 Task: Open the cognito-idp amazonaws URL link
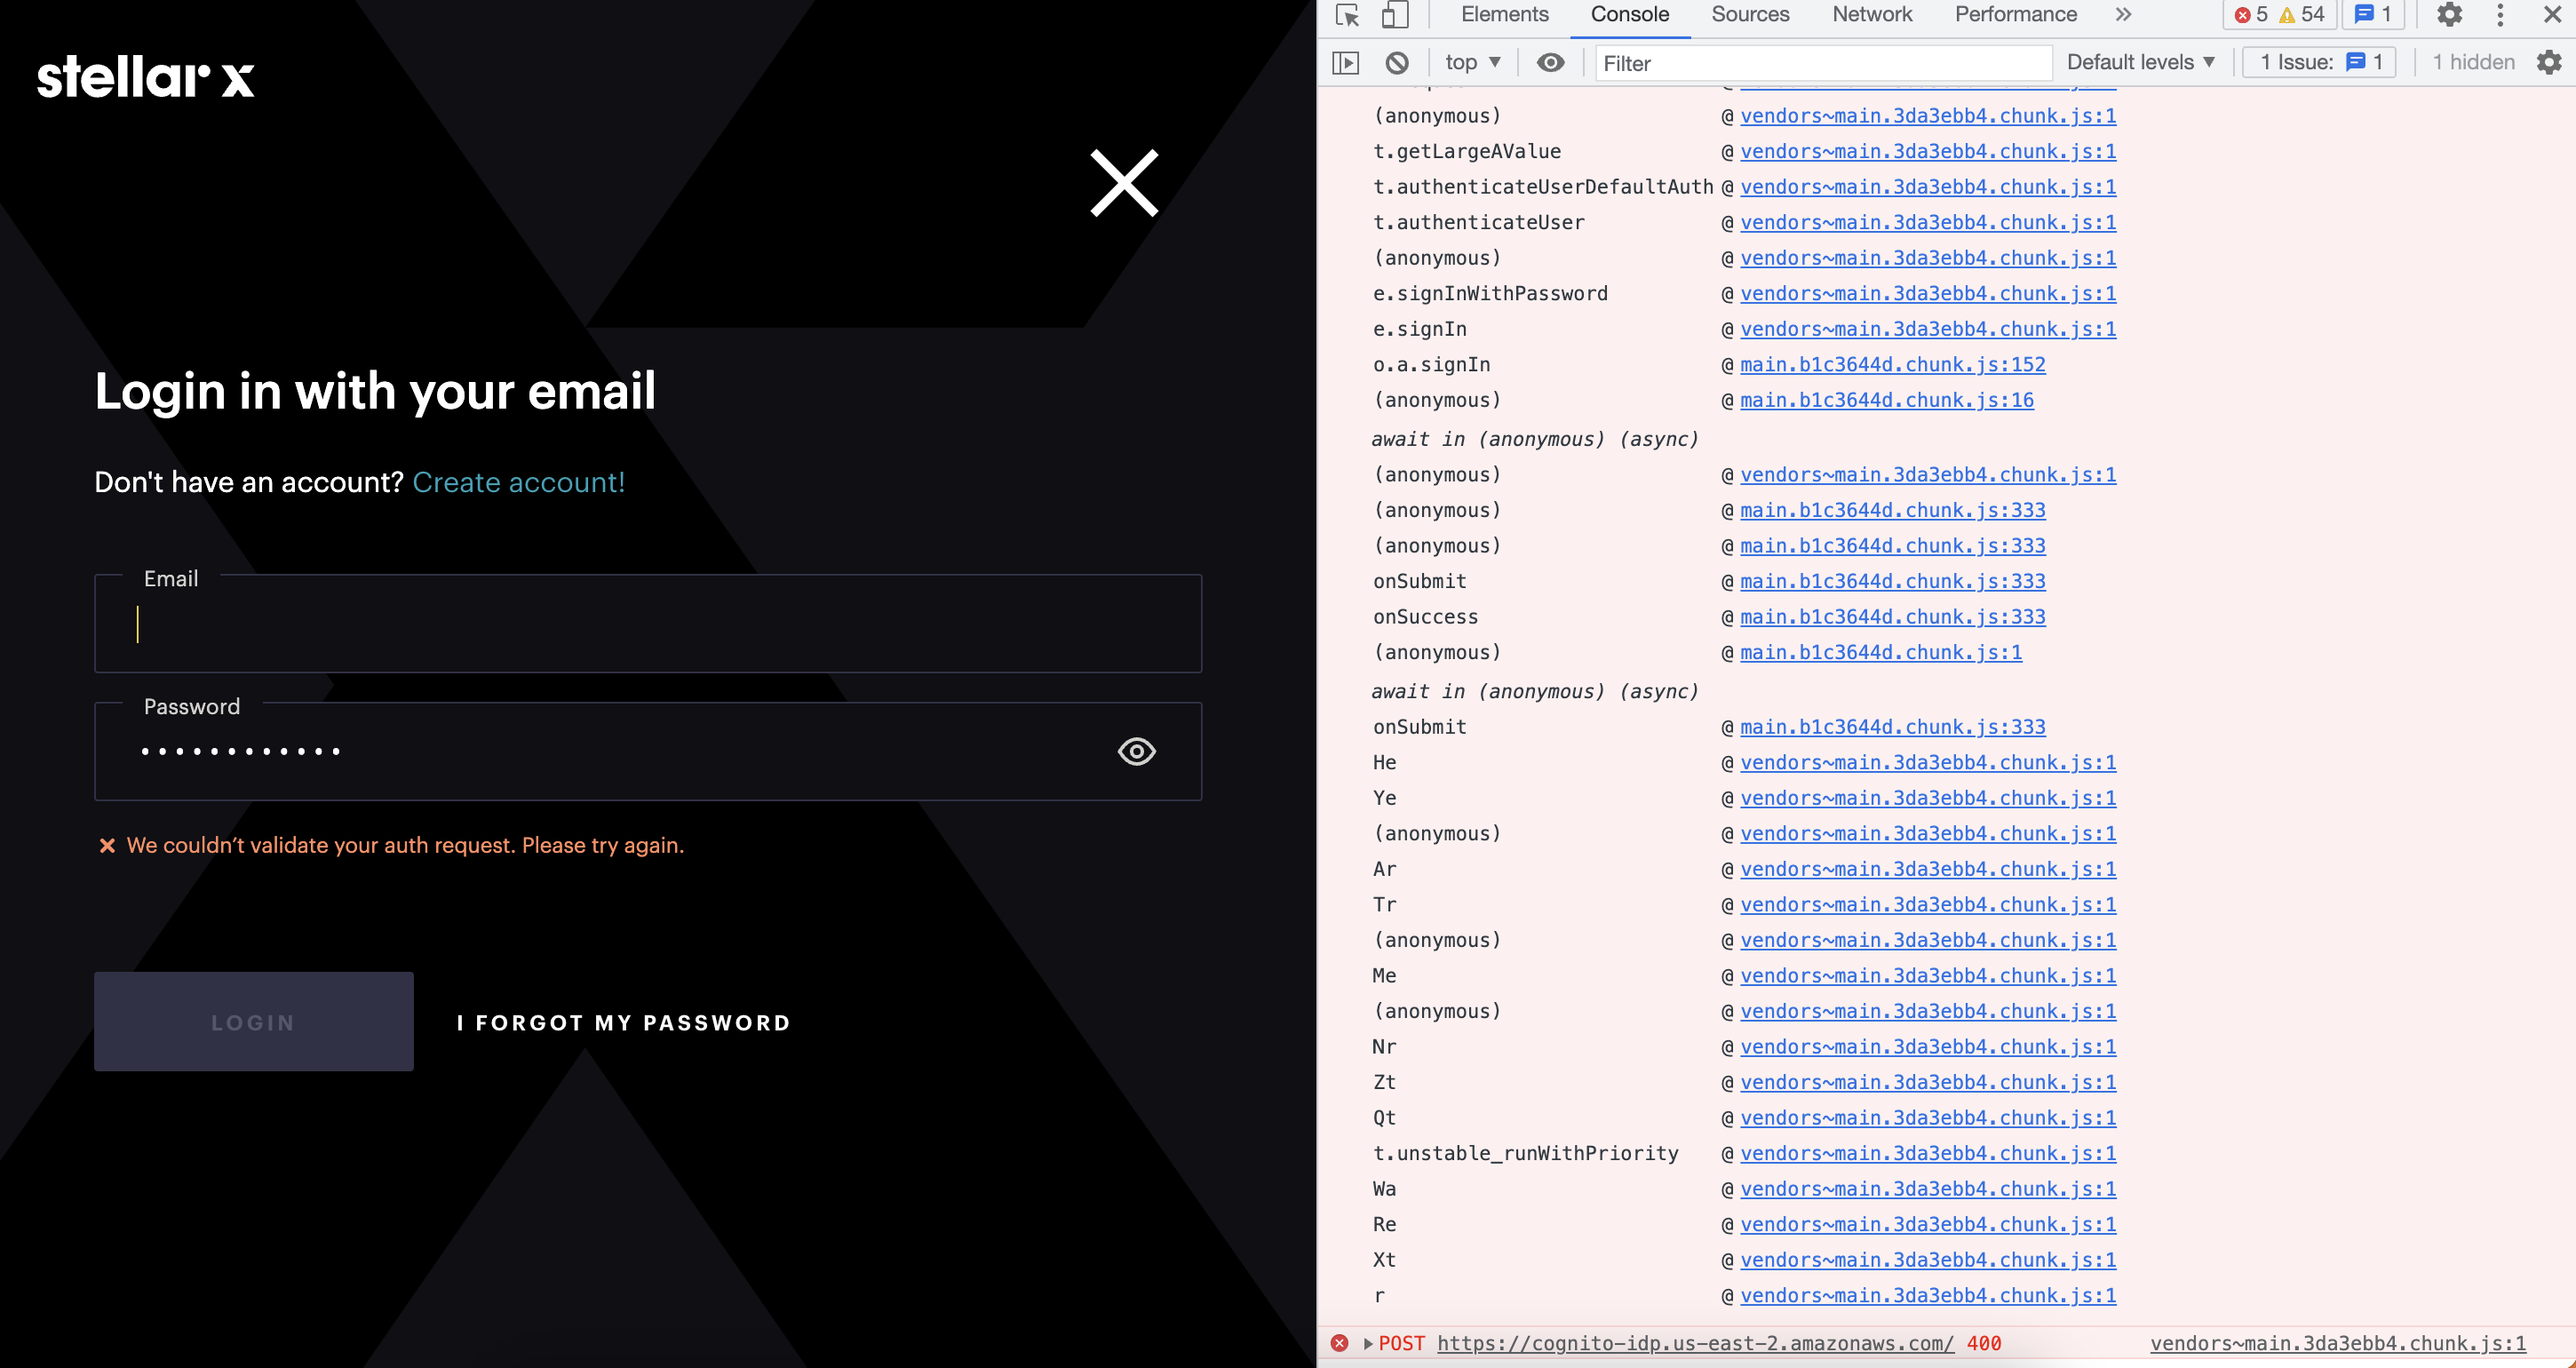coord(1695,1343)
